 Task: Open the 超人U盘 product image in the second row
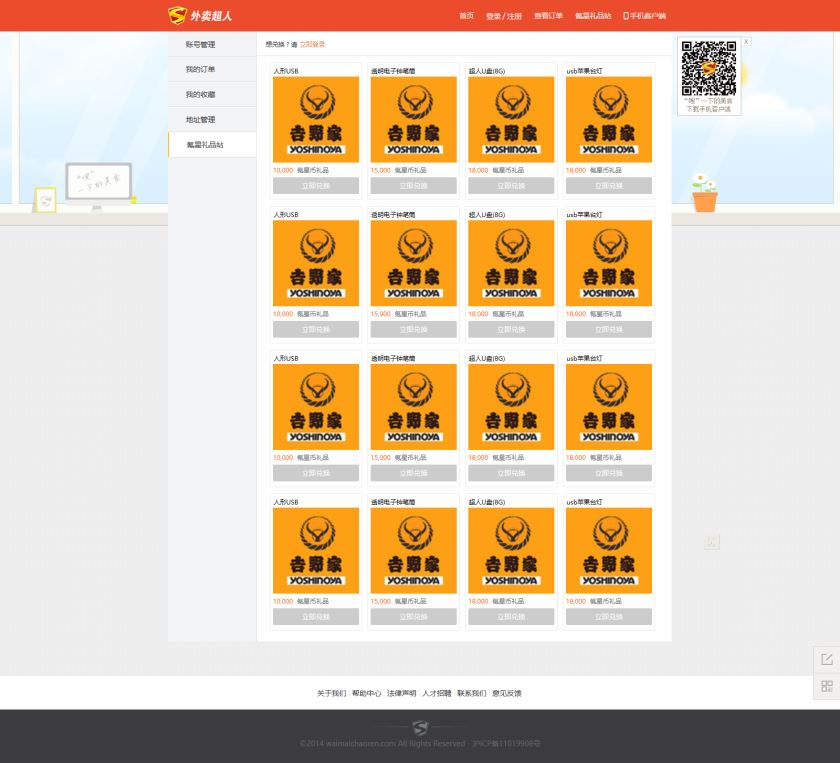point(511,263)
